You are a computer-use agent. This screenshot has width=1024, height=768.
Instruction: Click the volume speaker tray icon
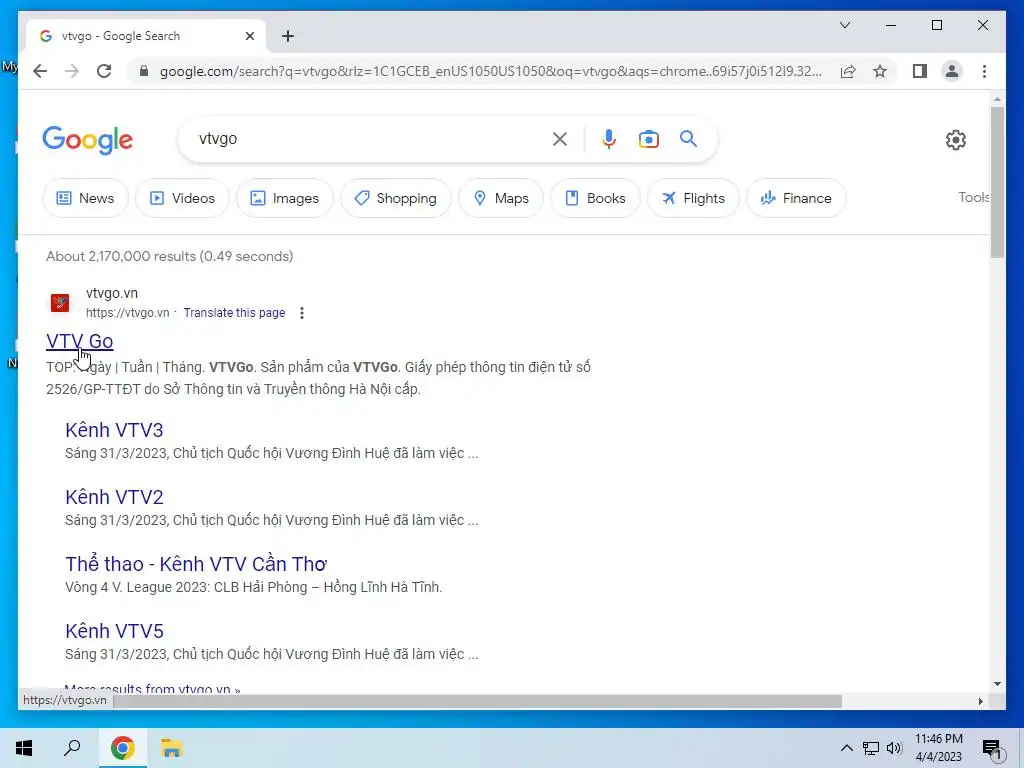click(x=894, y=748)
